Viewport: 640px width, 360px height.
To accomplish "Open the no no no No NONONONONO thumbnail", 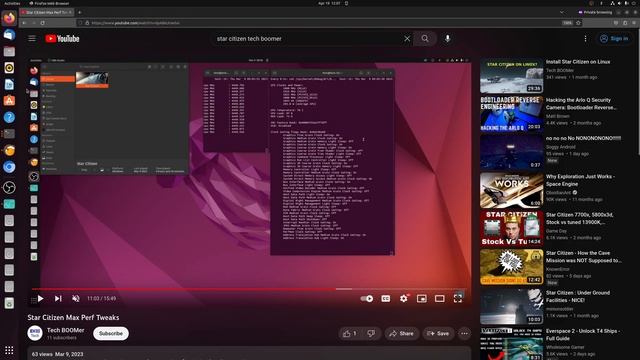I will tap(511, 152).
